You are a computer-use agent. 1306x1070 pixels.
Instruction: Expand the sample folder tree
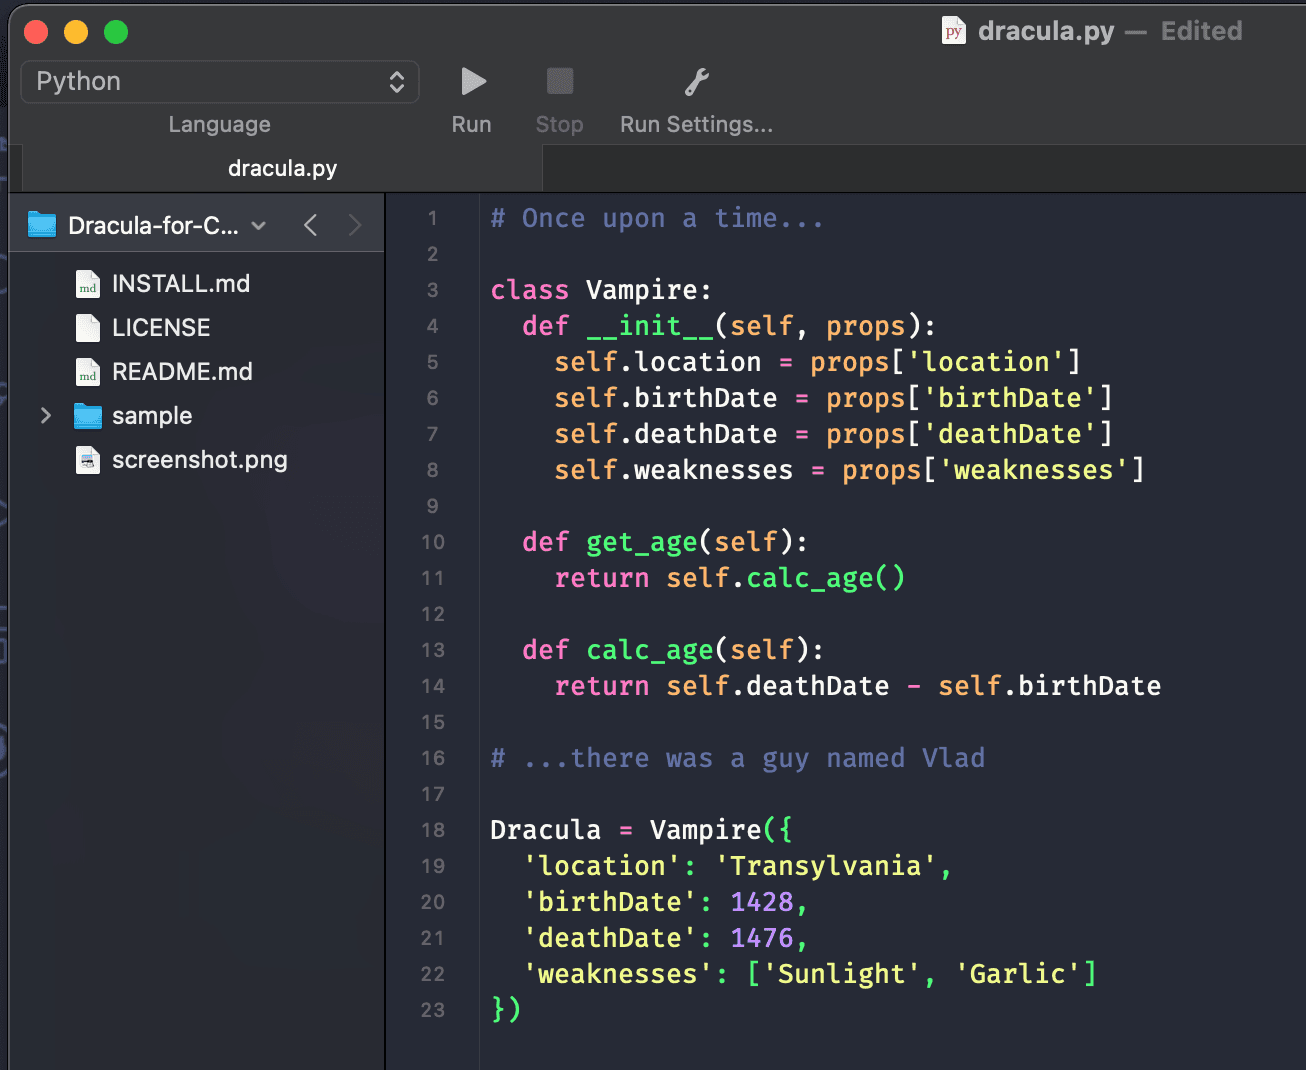pyautogui.click(x=45, y=416)
